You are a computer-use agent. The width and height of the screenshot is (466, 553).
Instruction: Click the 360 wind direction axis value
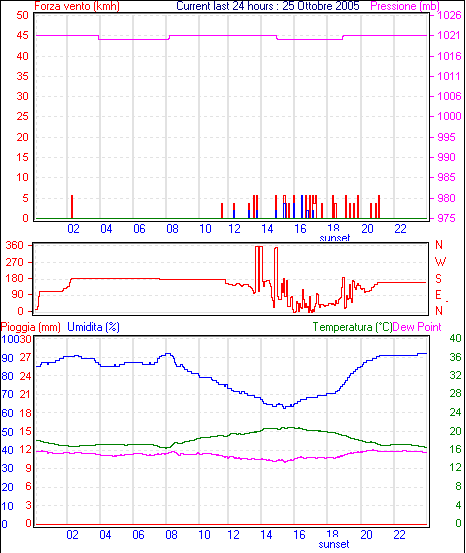(x=14, y=245)
